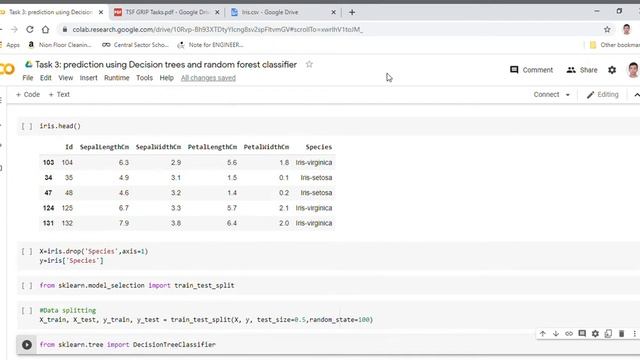The height and width of the screenshot is (360, 640).
Task: Click the SepalLengthCm column header
Action: pyautogui.click(x=104, y=147)
